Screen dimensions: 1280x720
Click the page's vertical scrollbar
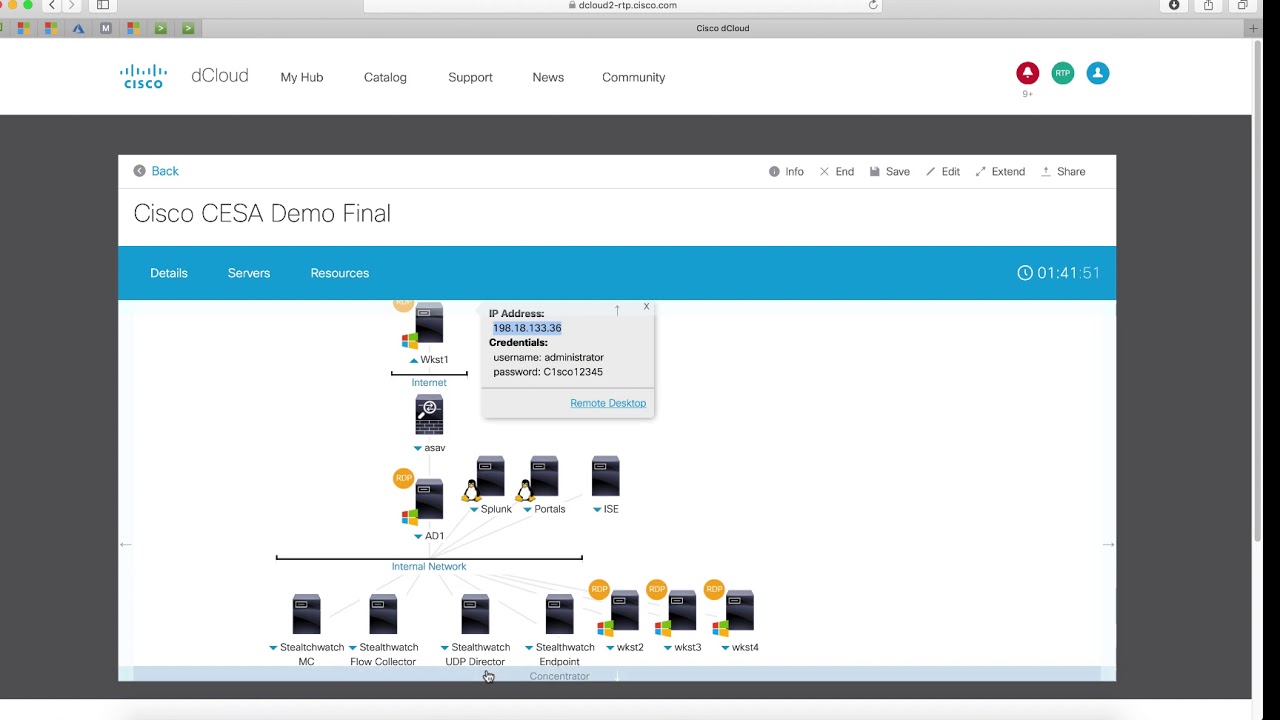[1258, 290]
